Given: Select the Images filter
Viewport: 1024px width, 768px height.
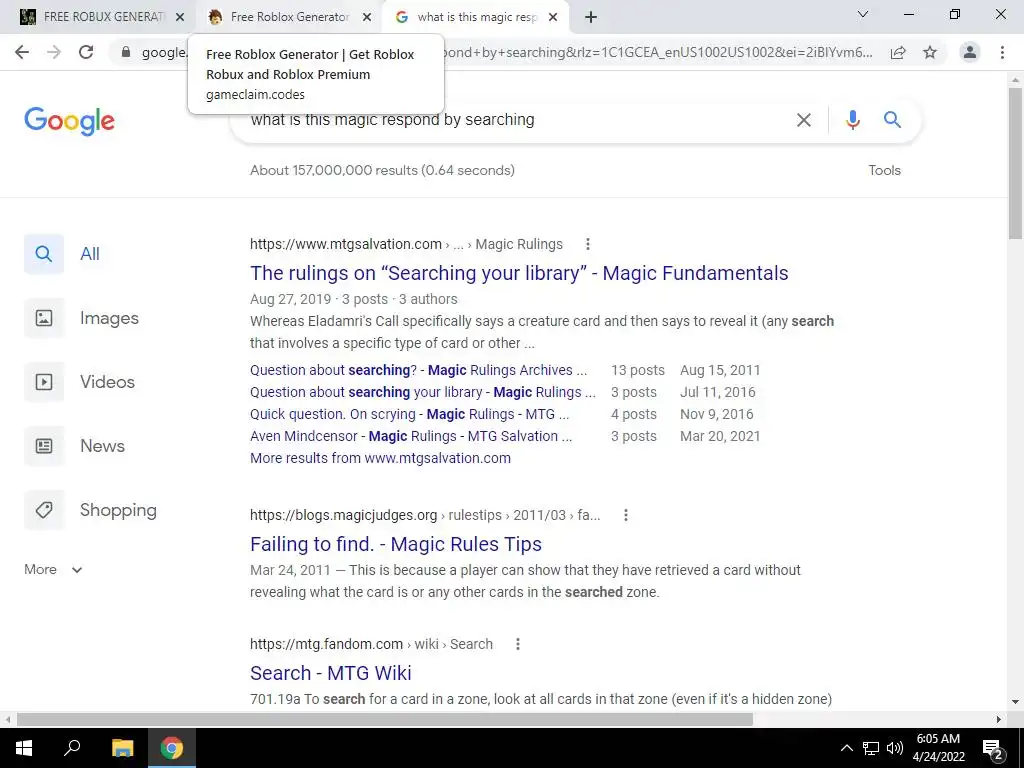Looking at the screenshot, I should (x=82, y=318).
